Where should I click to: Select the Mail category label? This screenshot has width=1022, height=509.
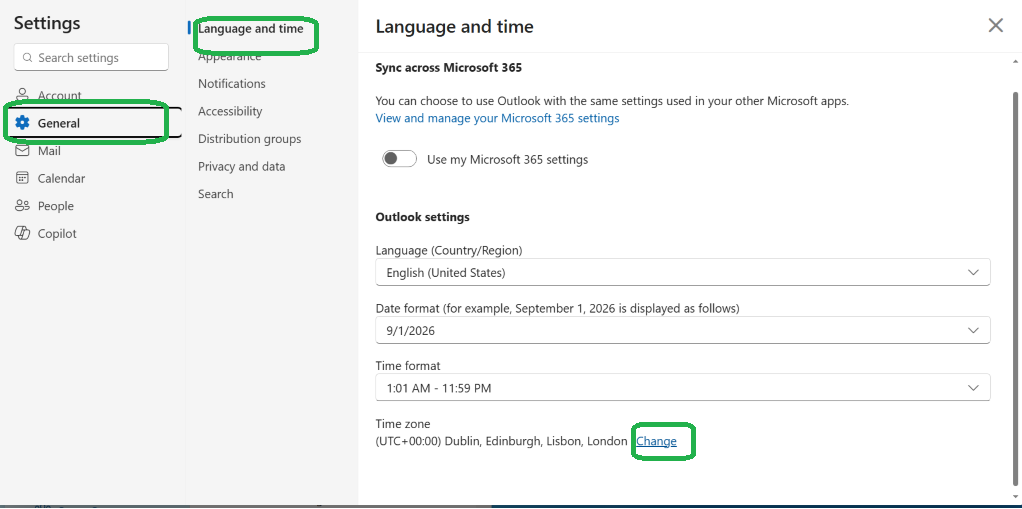coord(49,151)
